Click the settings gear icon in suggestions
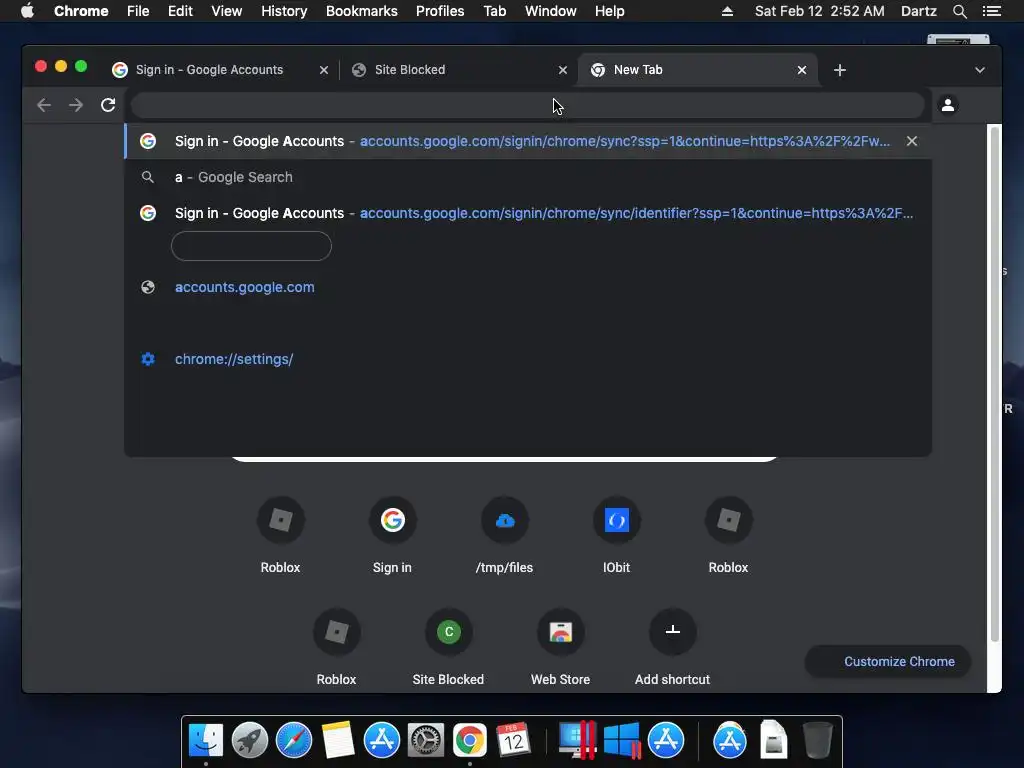 point(148,359)
